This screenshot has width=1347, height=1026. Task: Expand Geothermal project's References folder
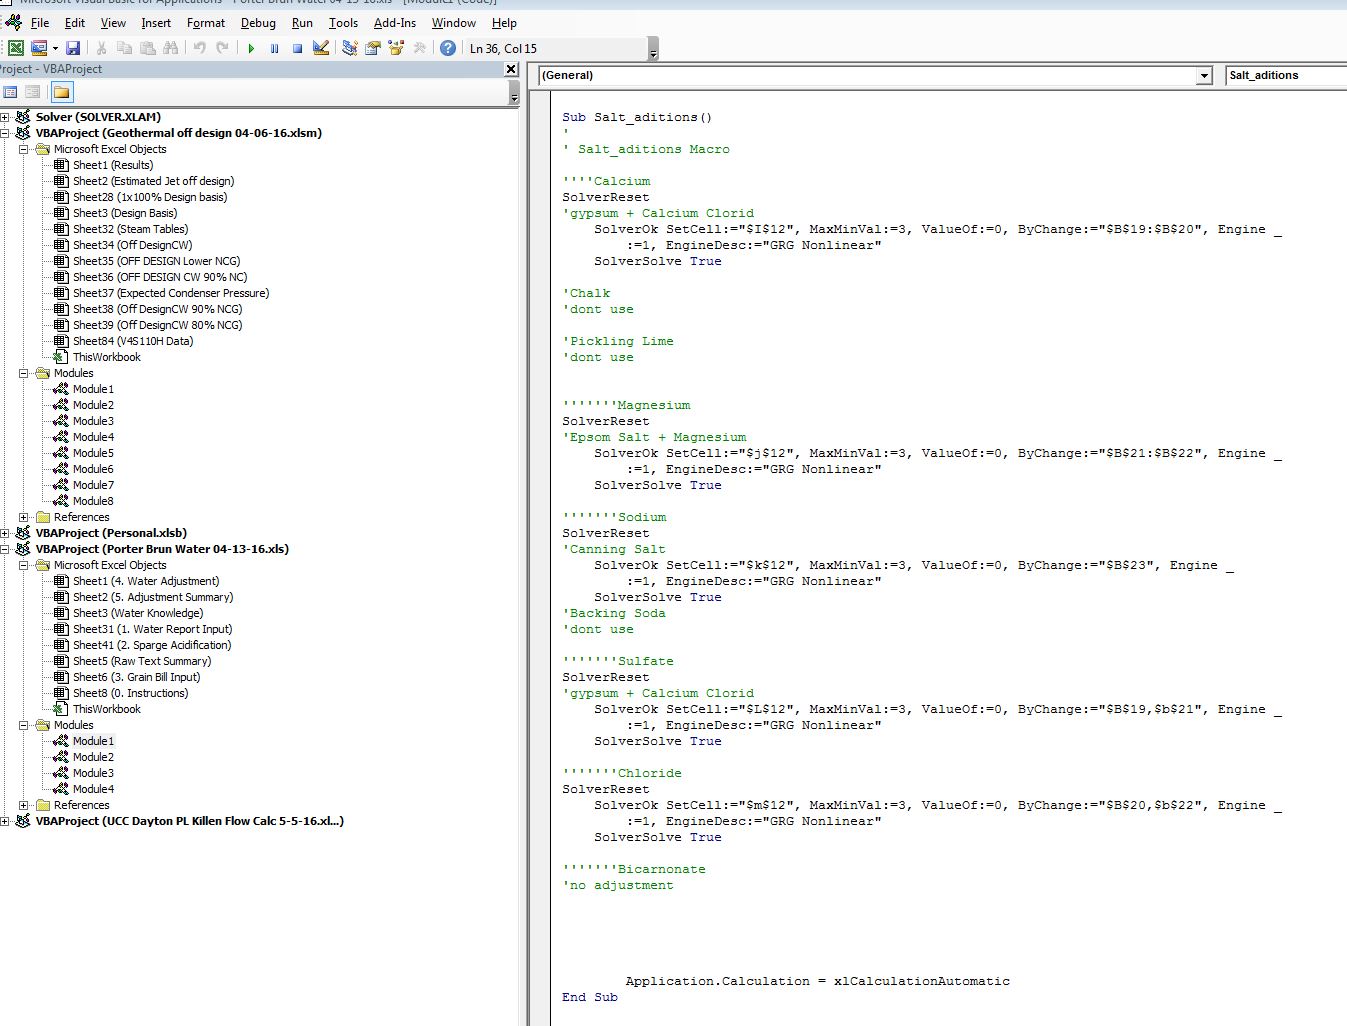pyautogui.click(x=24, y=517)
